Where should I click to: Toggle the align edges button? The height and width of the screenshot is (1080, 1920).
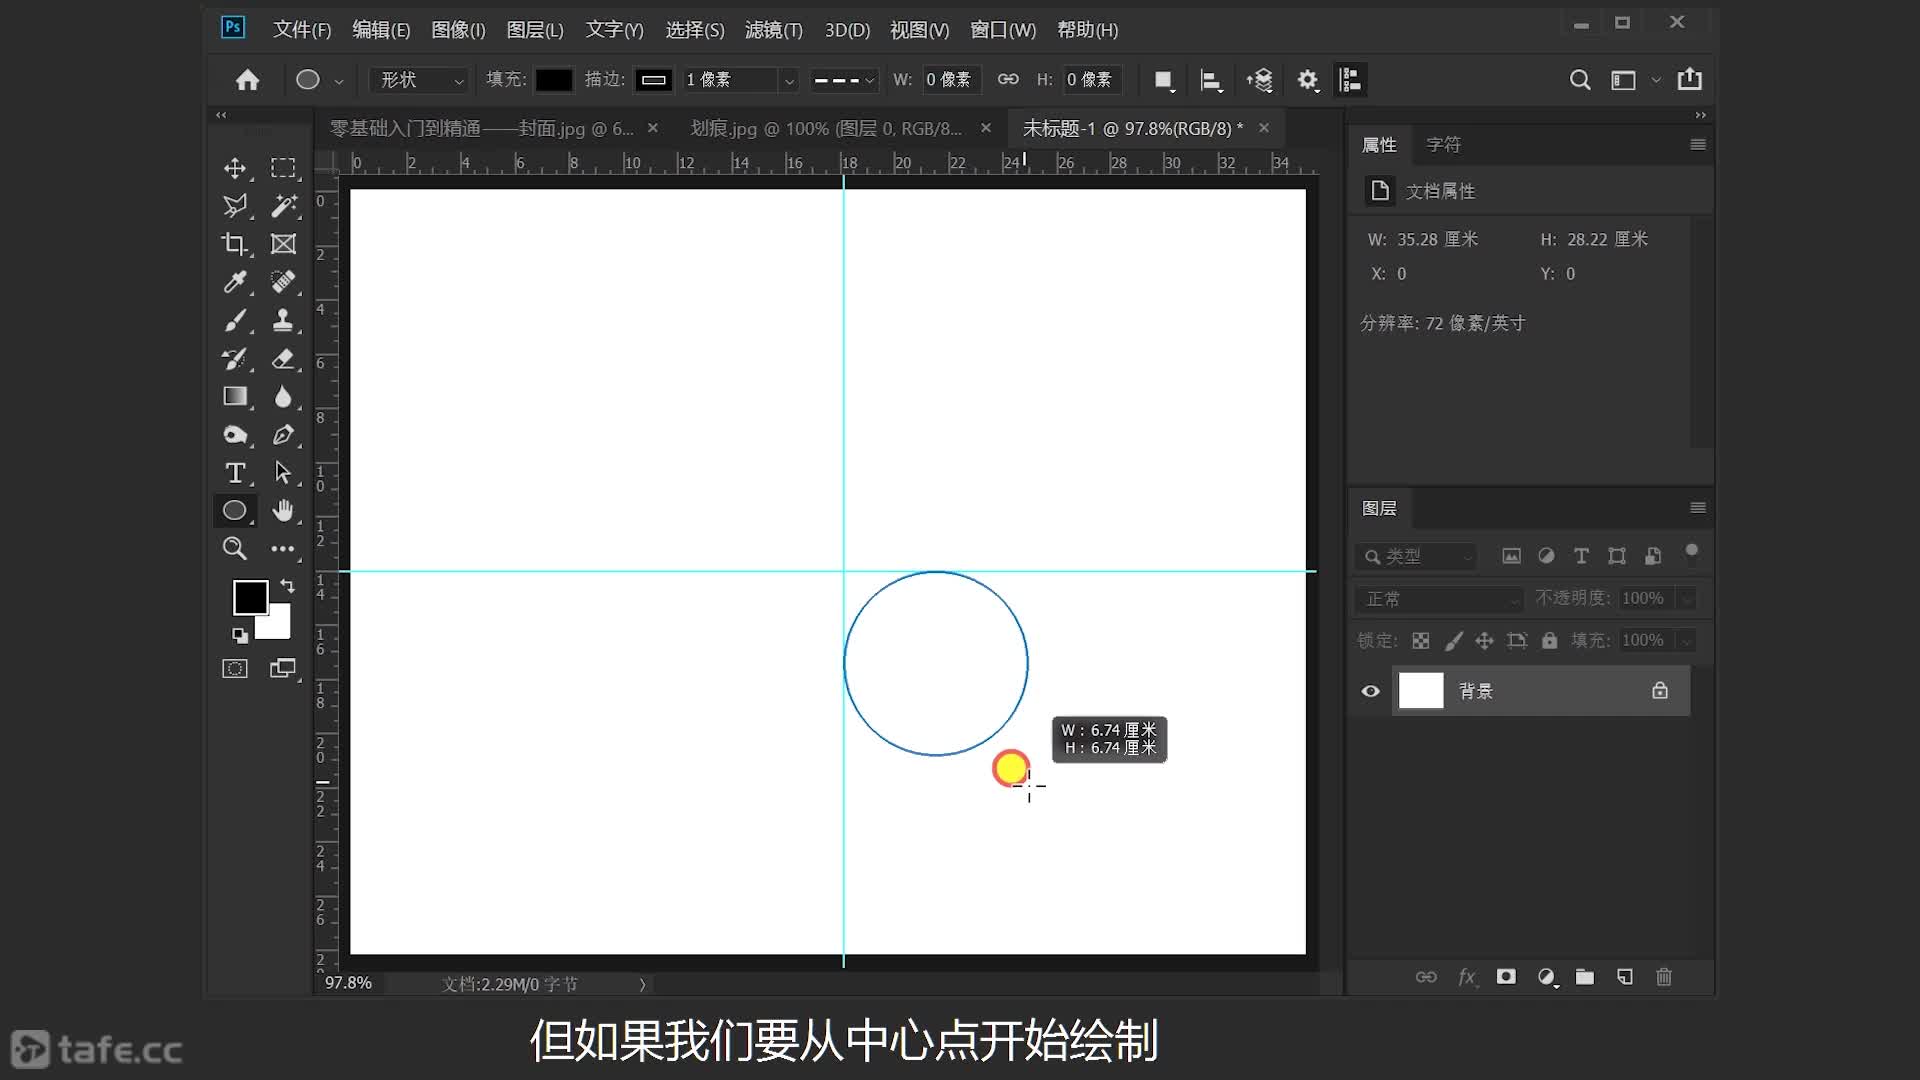[x=1350, y=80]
